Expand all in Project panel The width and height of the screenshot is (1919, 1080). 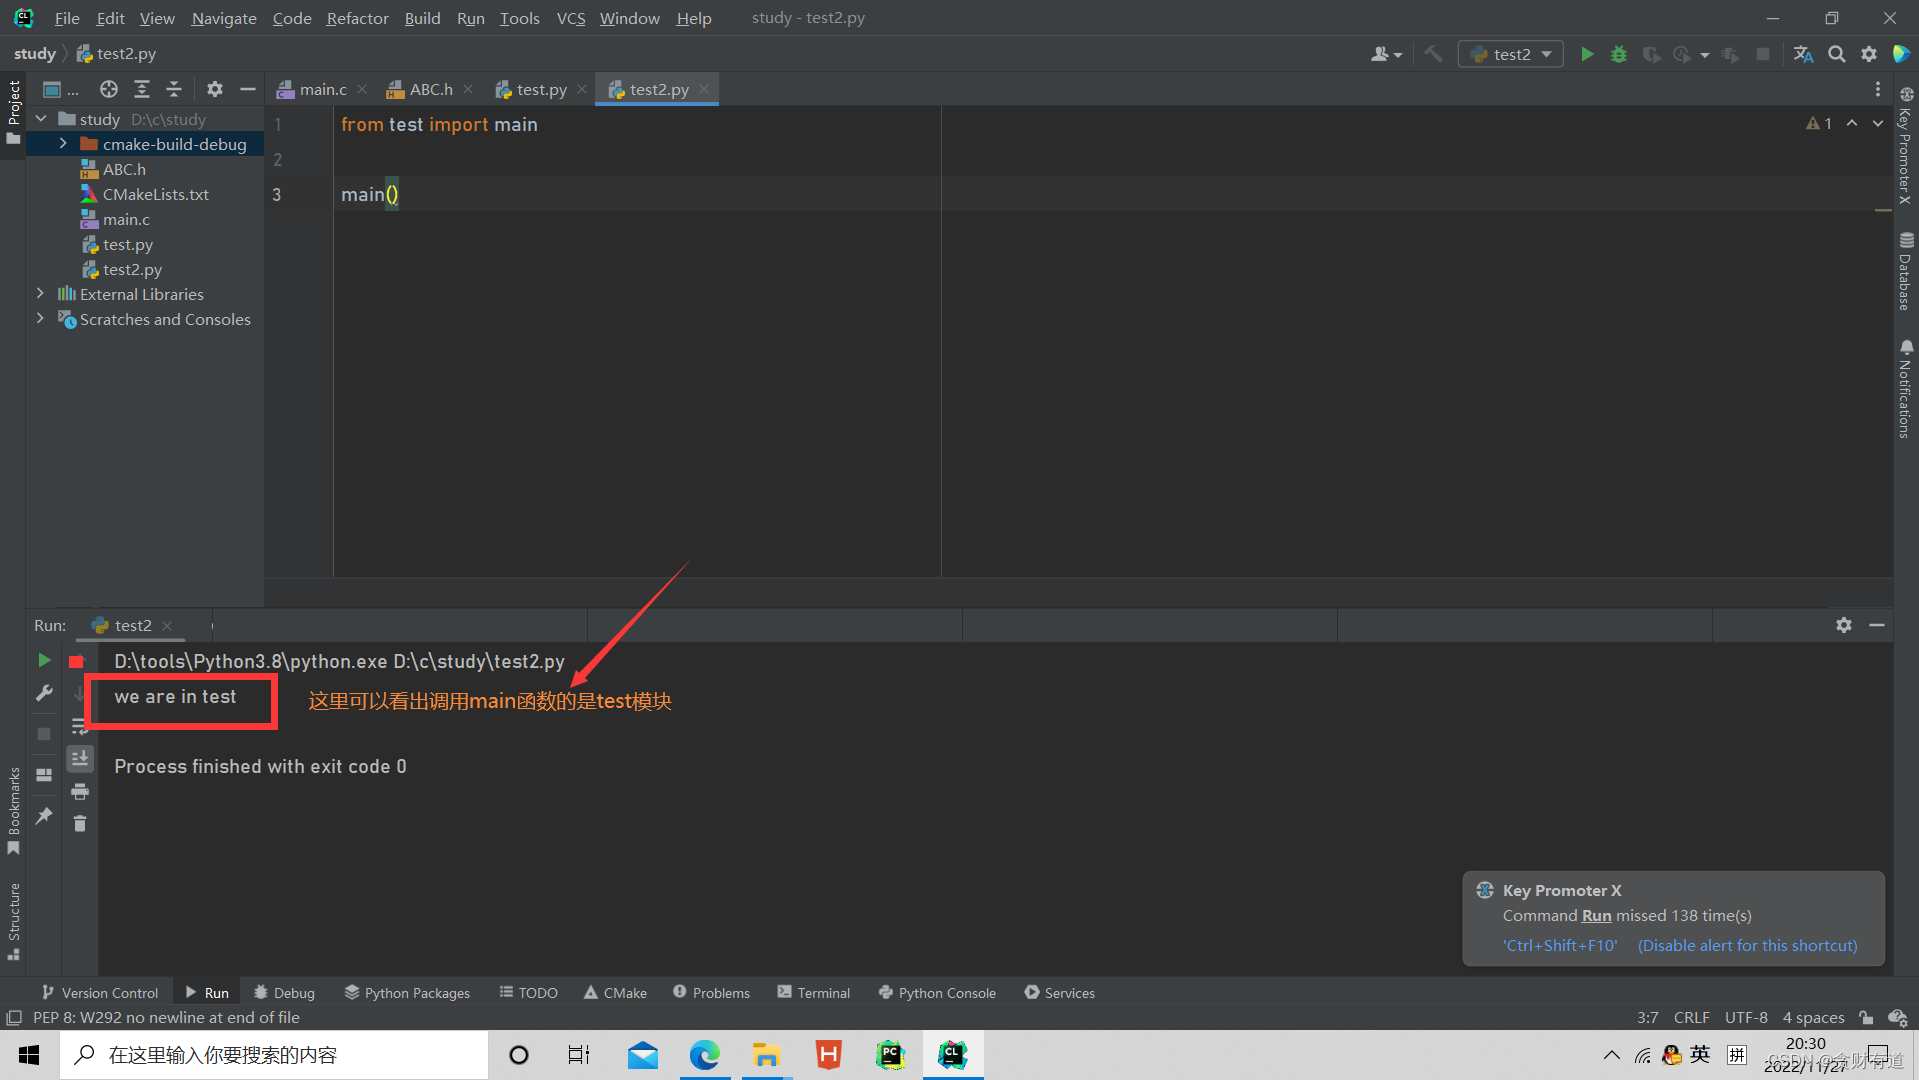pyautogui.click(x=142, y=89)
